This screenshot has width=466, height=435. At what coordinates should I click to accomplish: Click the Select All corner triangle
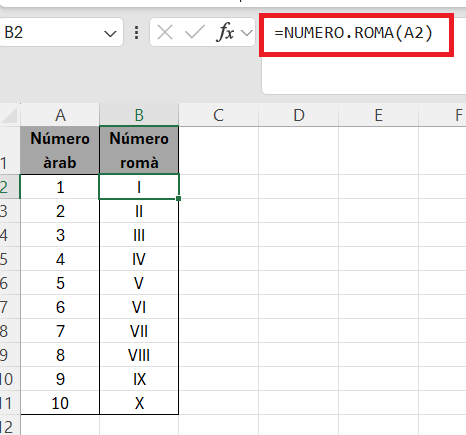9,115
